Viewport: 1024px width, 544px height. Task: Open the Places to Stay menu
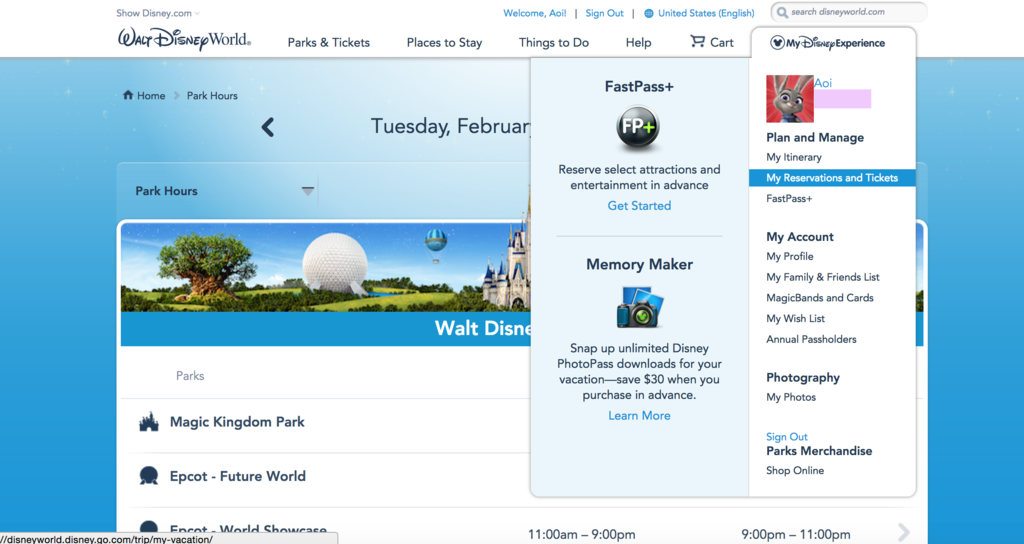click(444, 42)
